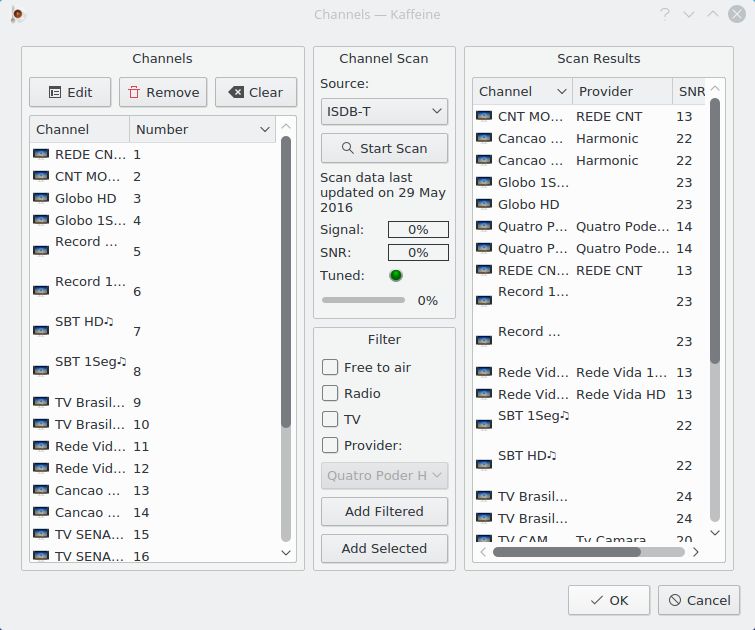Sort Scan Results by Channel column header
Viewport: 755px width, 630px height.
[x=522, y=91]
